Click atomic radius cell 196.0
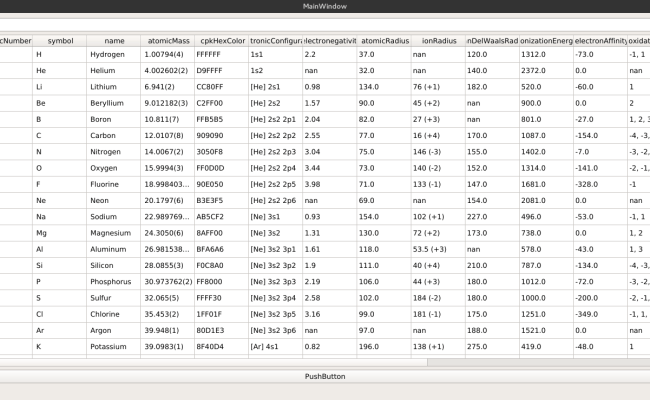 pos(384,347)
